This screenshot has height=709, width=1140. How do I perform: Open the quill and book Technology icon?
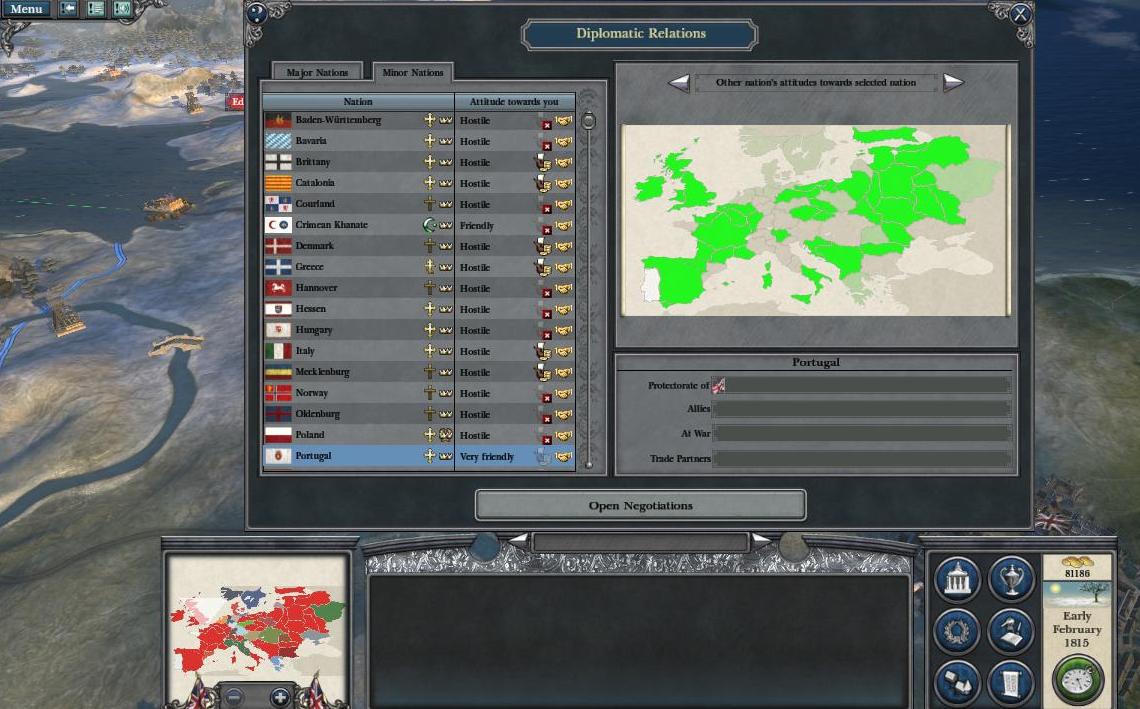[x=1011, y=630]
